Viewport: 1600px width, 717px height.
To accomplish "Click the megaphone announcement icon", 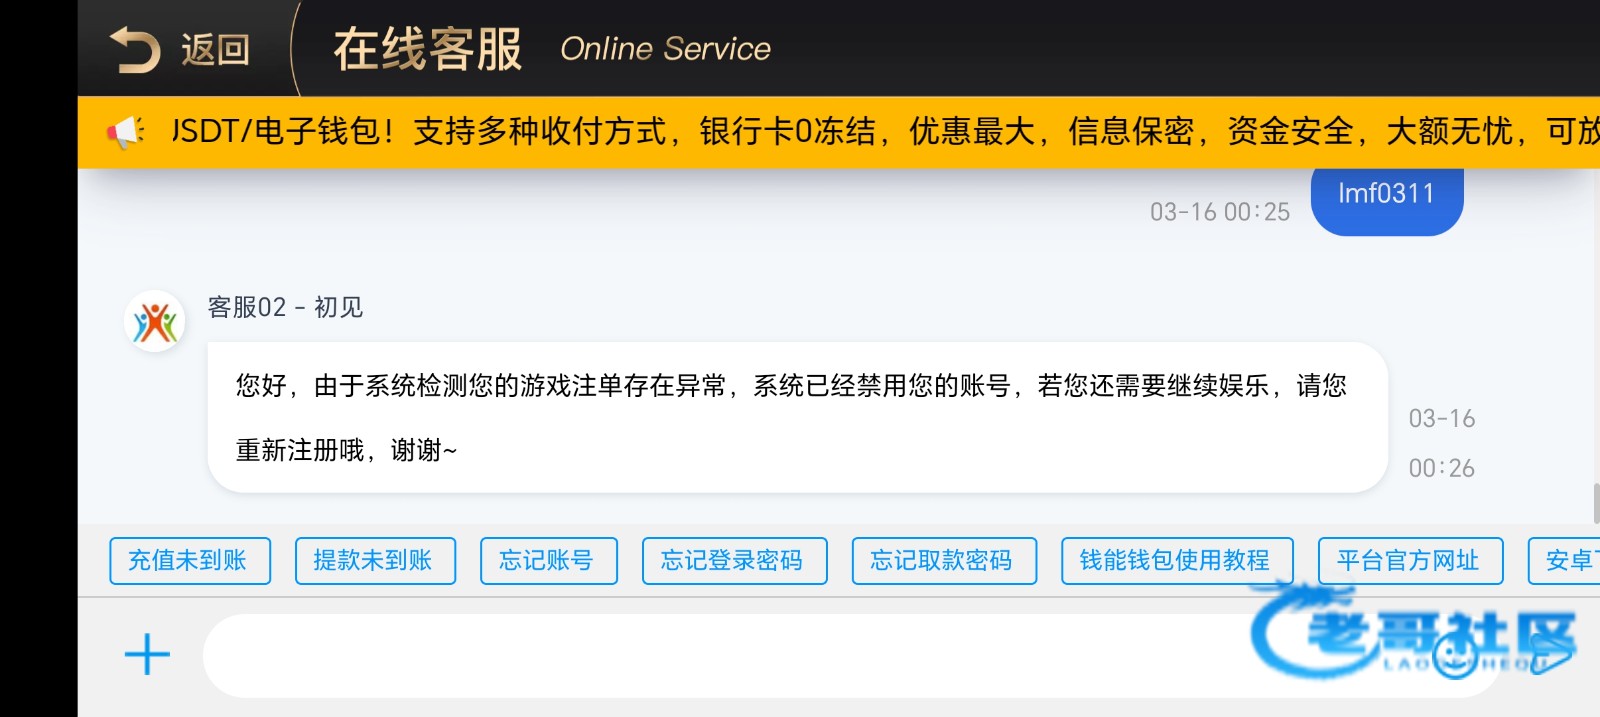I will 126,132.
